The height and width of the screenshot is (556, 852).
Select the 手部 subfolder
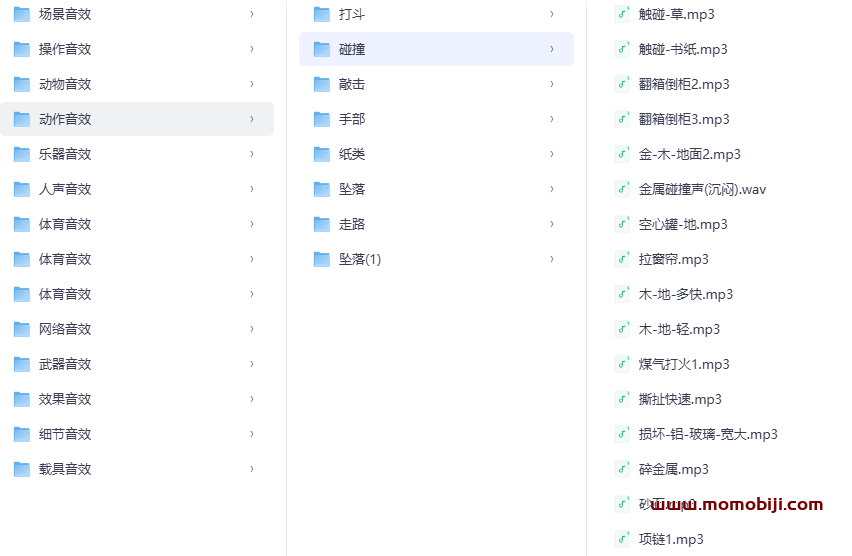pyautogui.click(x=352, y=119)
